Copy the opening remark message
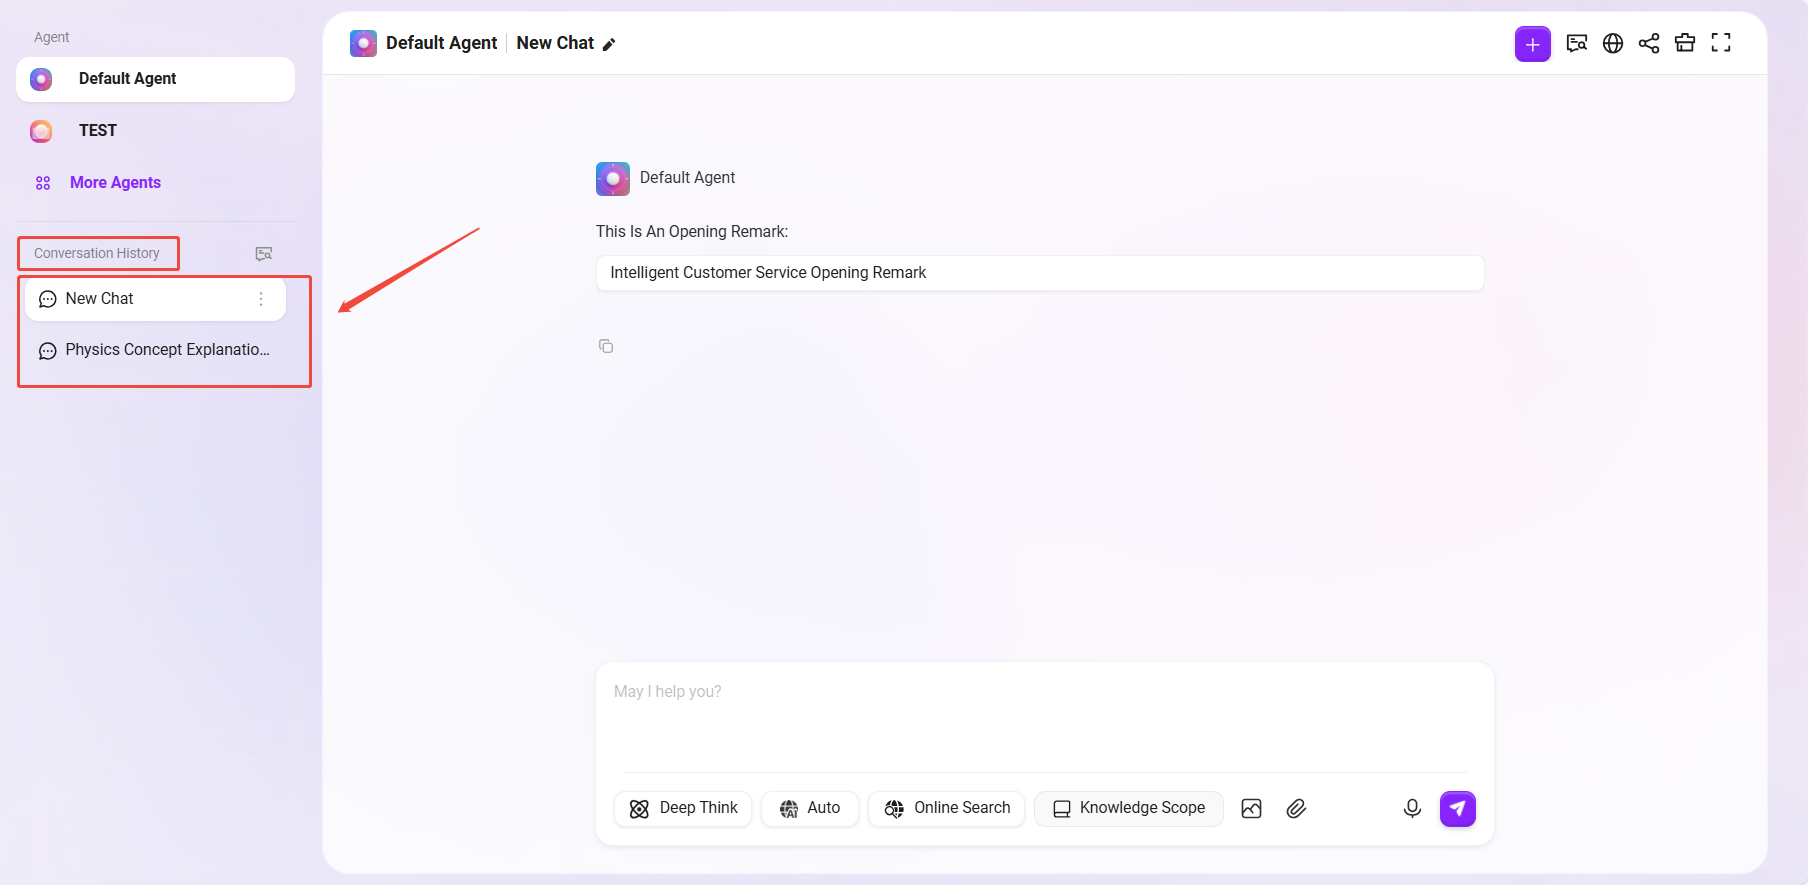Image resolution: width=1808 pixels, height=885 pixels. coord(606,346)
